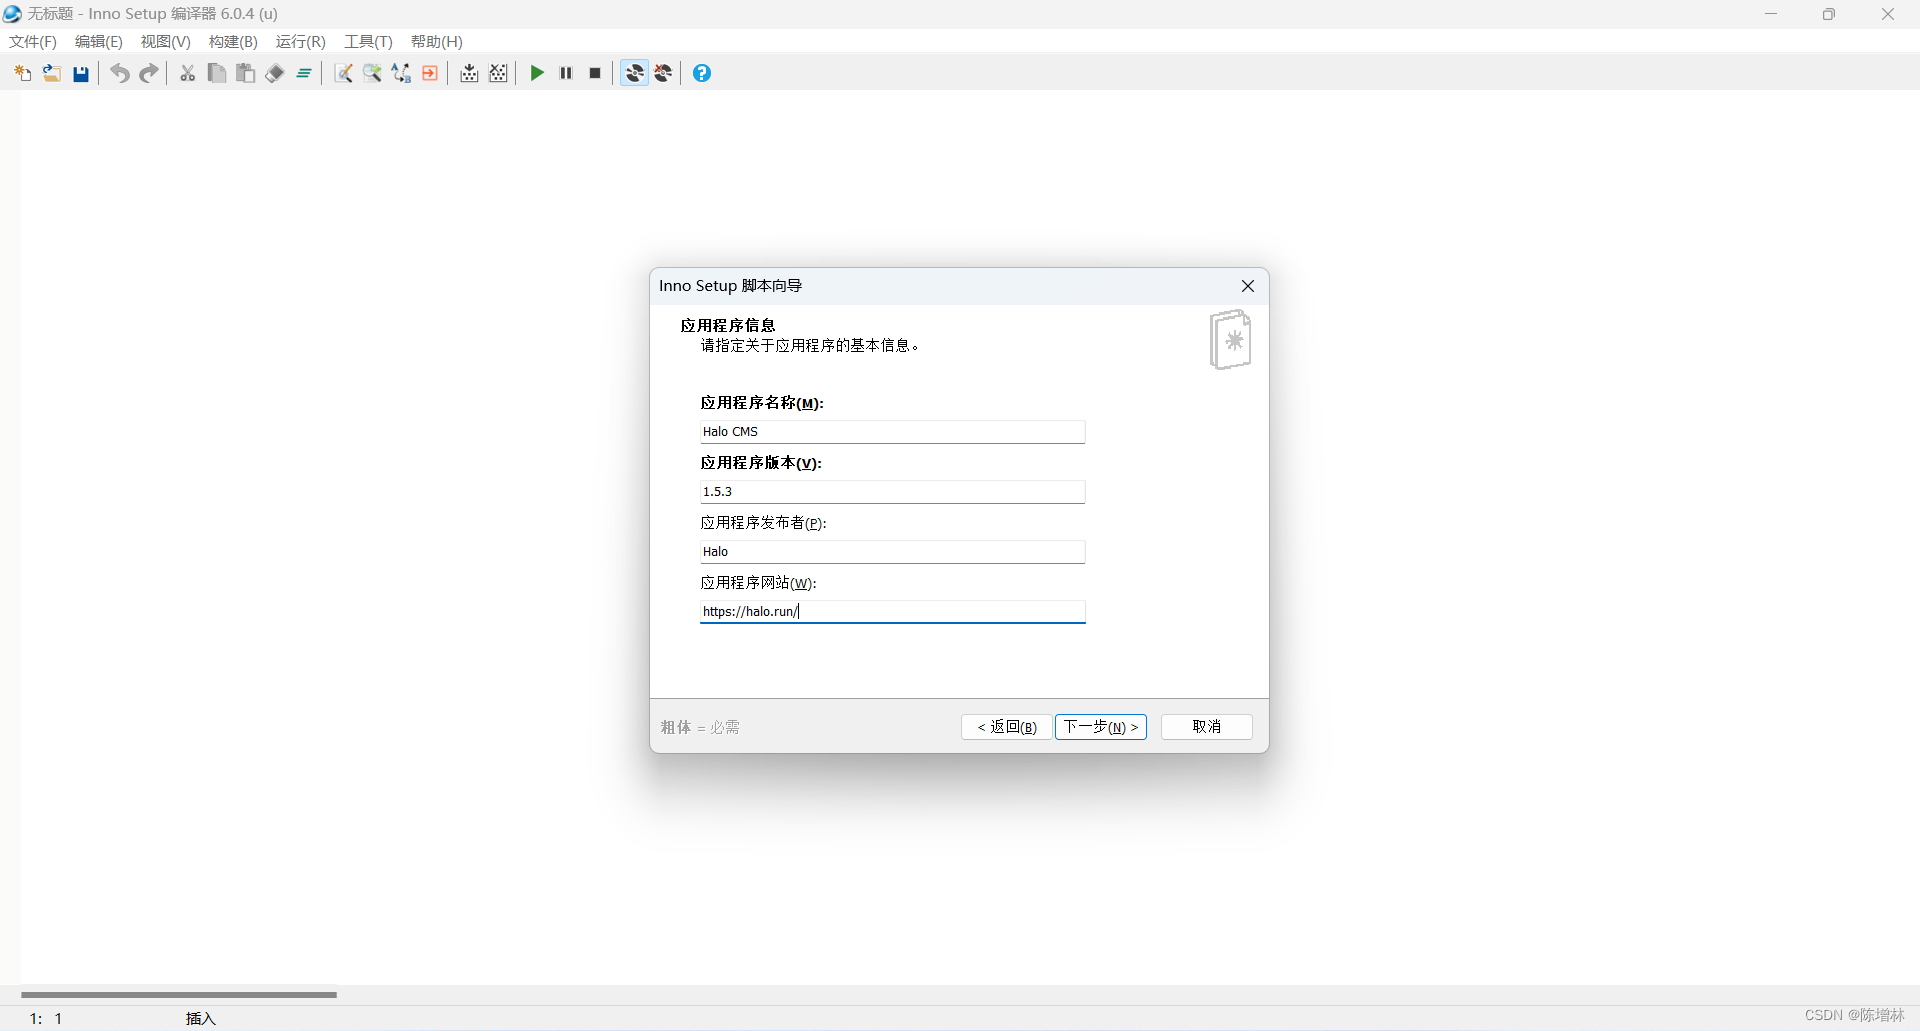This screenshot has width=1920, height=1031.
Task: Click the Replace A-to-B icon
Action: pyautogui.click(x=401, y=73)
